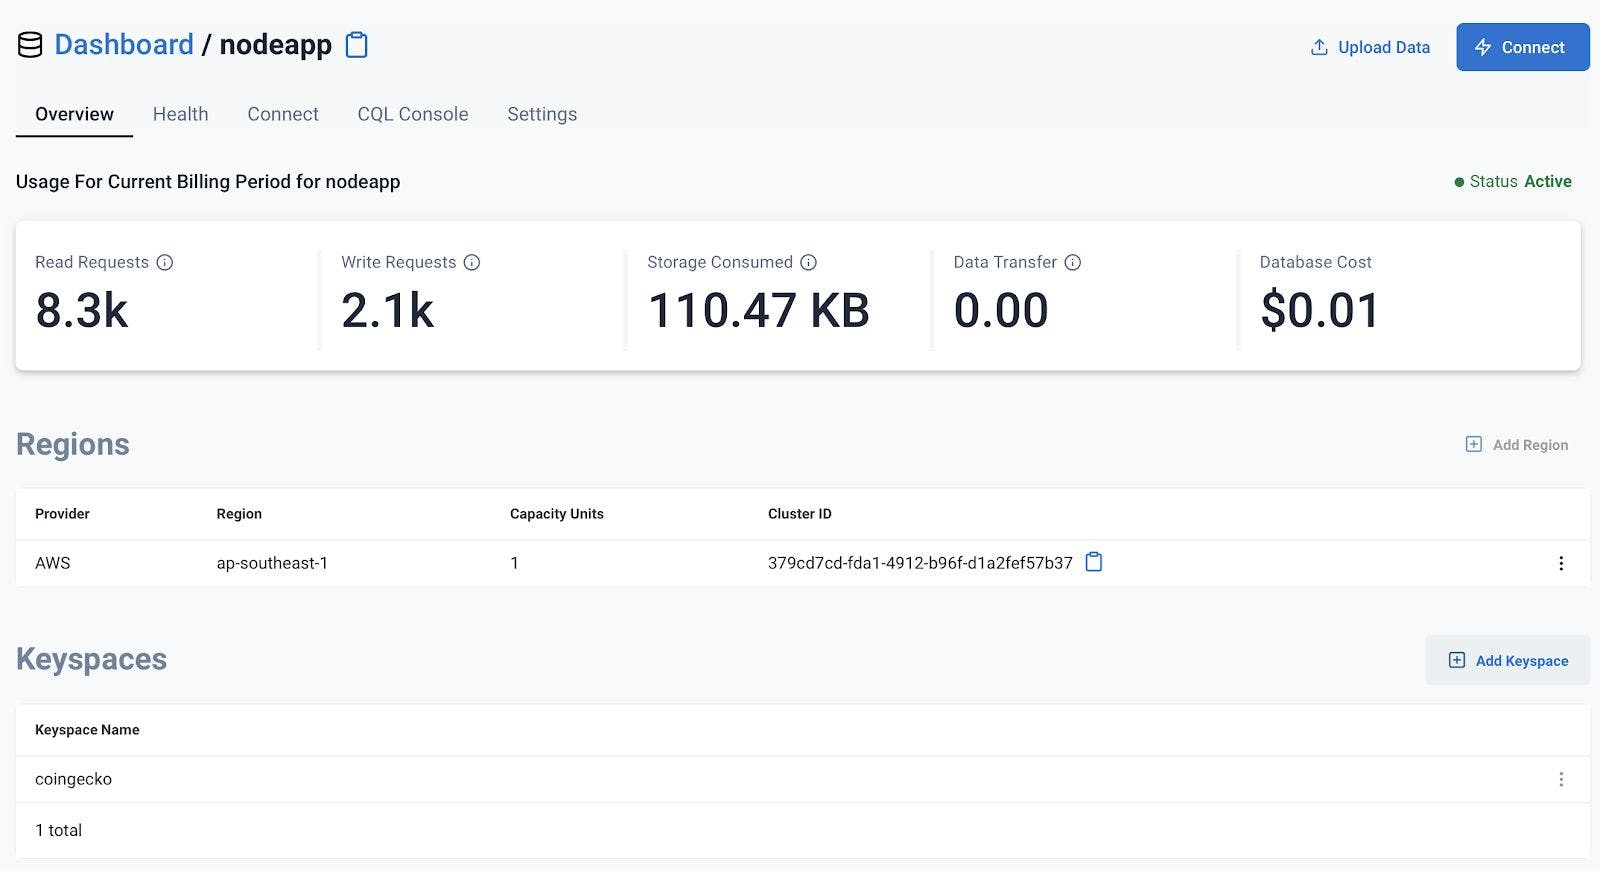Click the Write Requests info icon
This screenshot has height=871, width=1600.
pos(472,262)
